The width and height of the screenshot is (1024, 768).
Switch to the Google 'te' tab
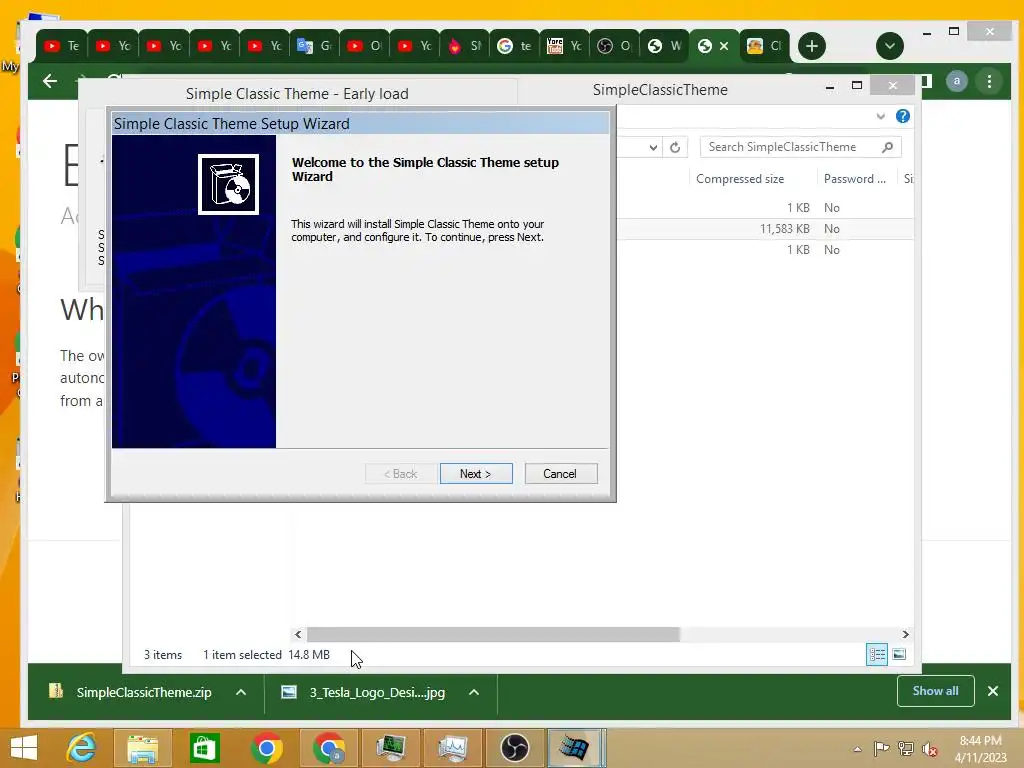(514, 46)
